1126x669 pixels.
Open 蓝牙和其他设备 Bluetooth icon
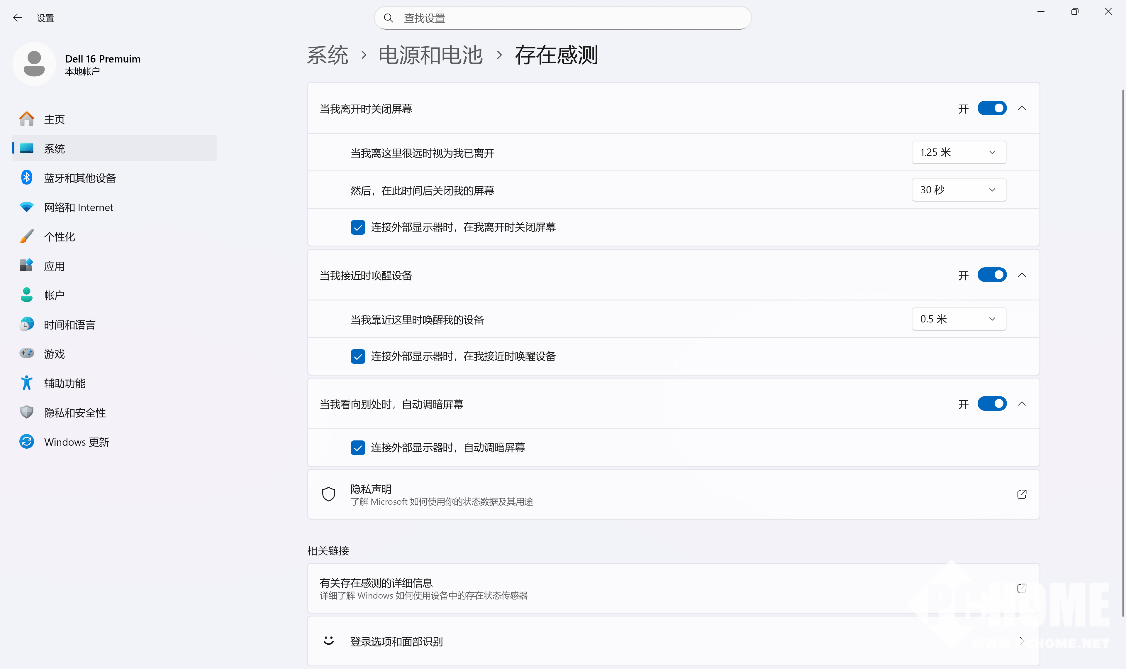27,178
